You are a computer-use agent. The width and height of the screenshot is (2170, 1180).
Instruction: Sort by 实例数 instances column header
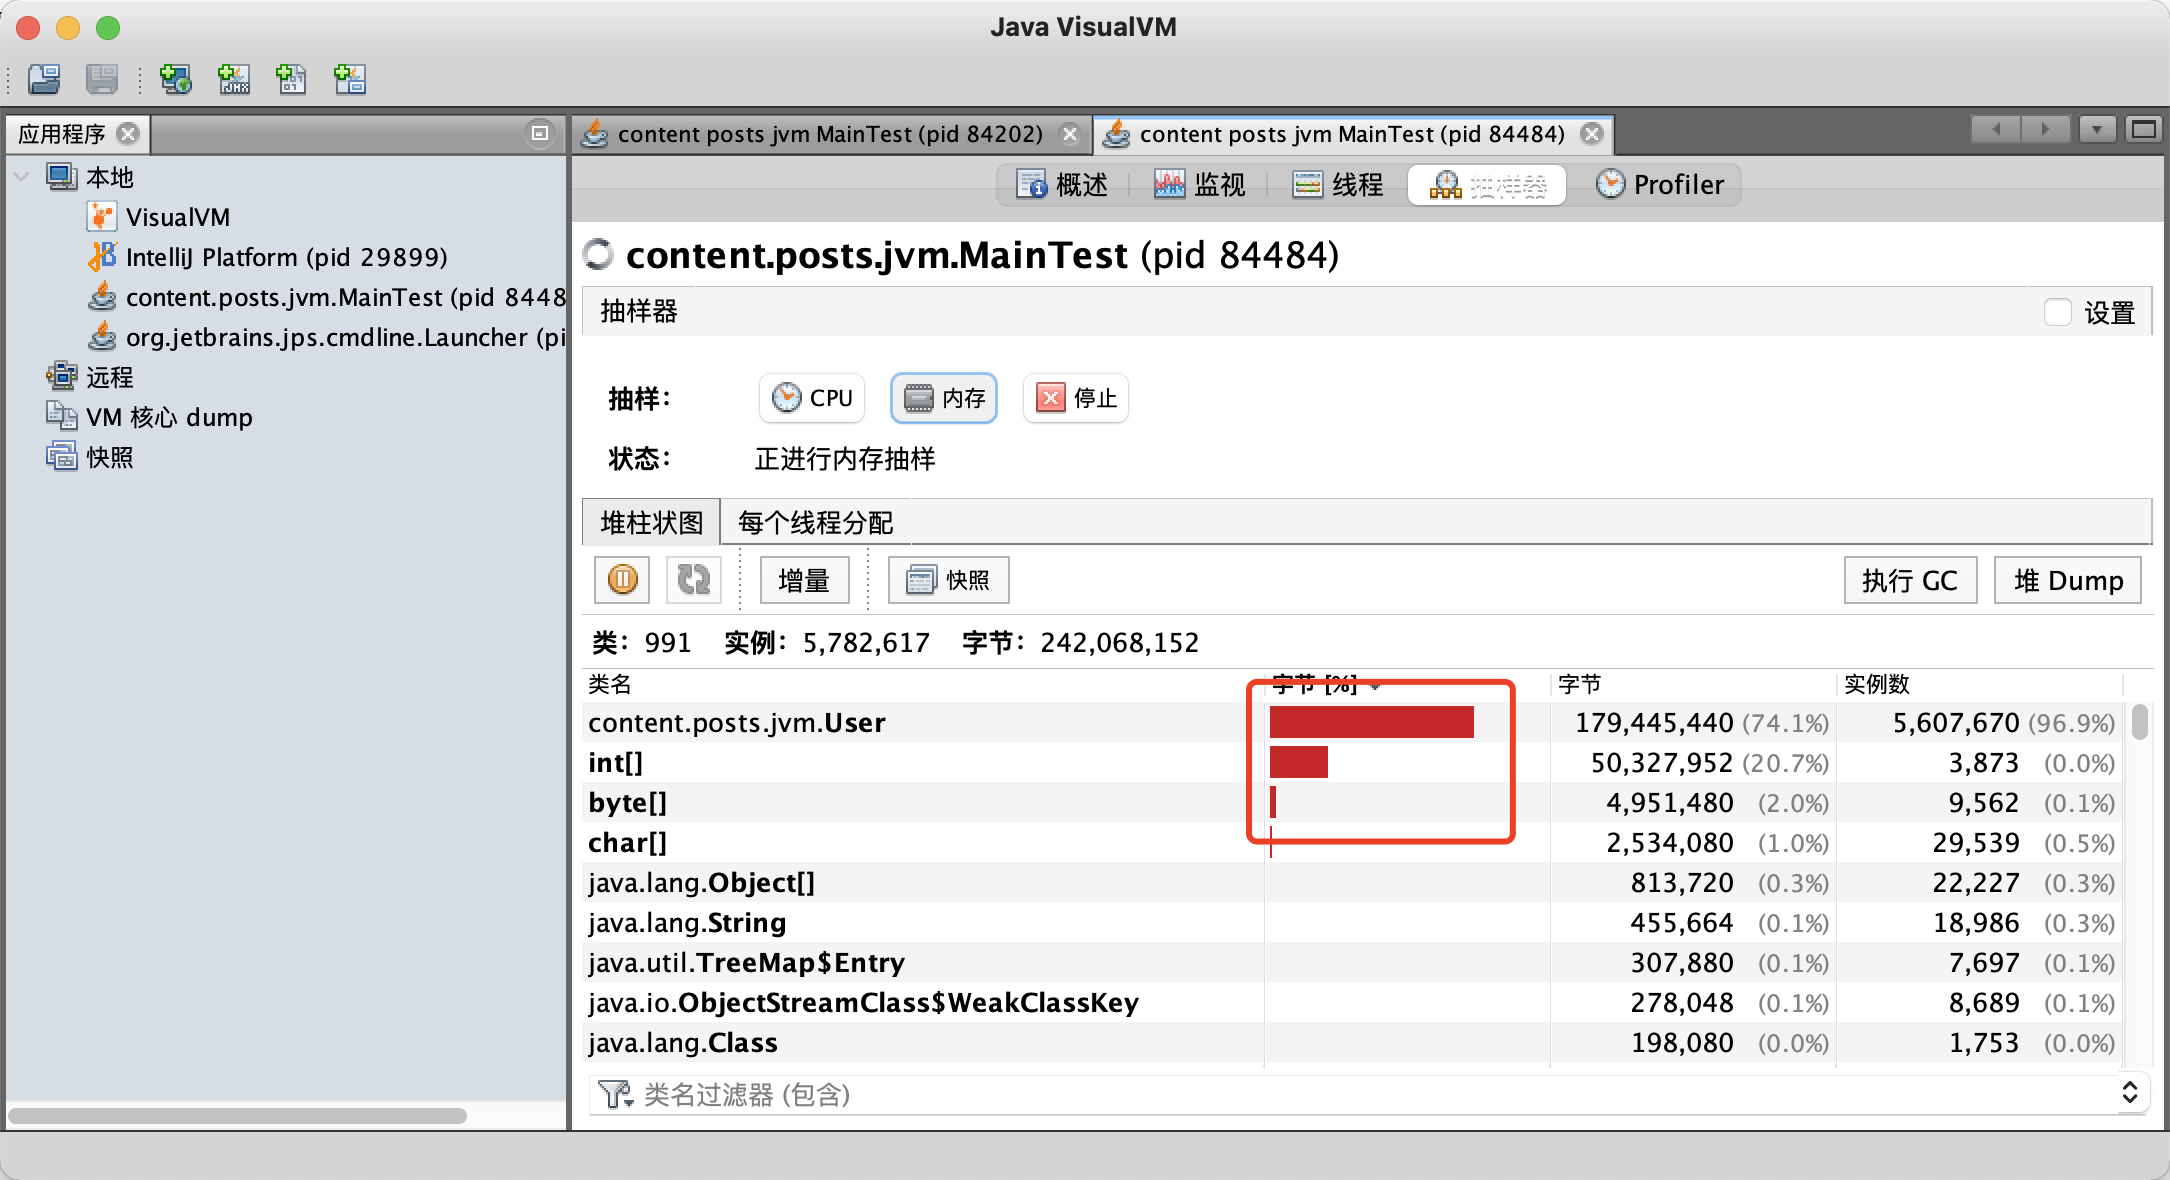coord(1980,684)
